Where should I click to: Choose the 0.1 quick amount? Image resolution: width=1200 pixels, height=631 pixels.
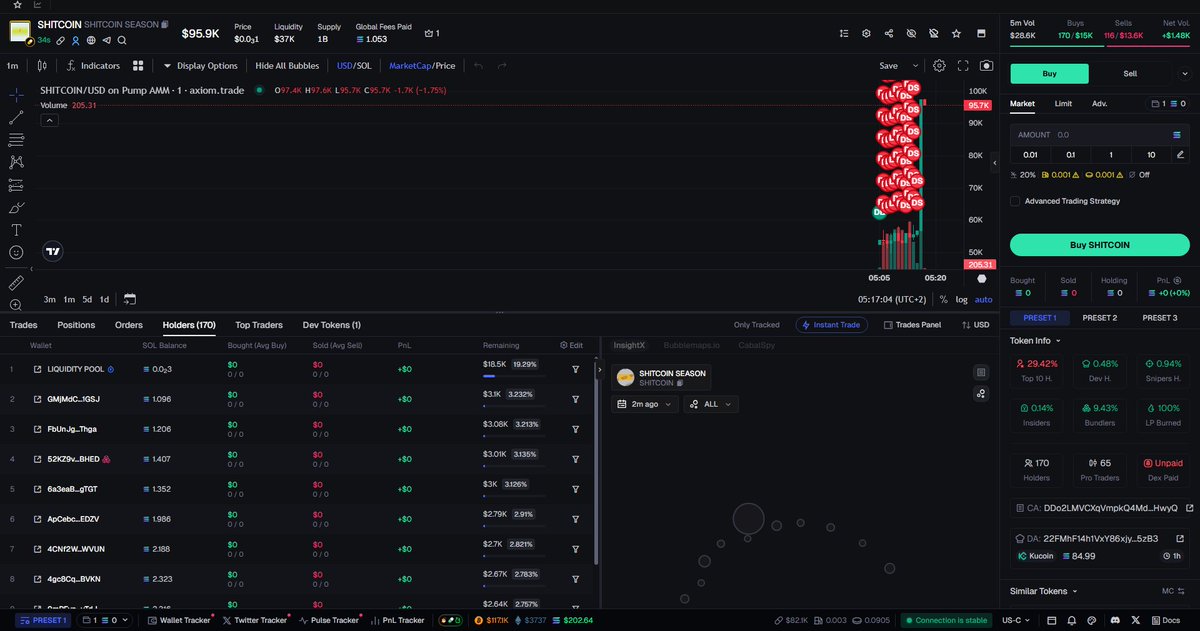(x=1070, y=155)
